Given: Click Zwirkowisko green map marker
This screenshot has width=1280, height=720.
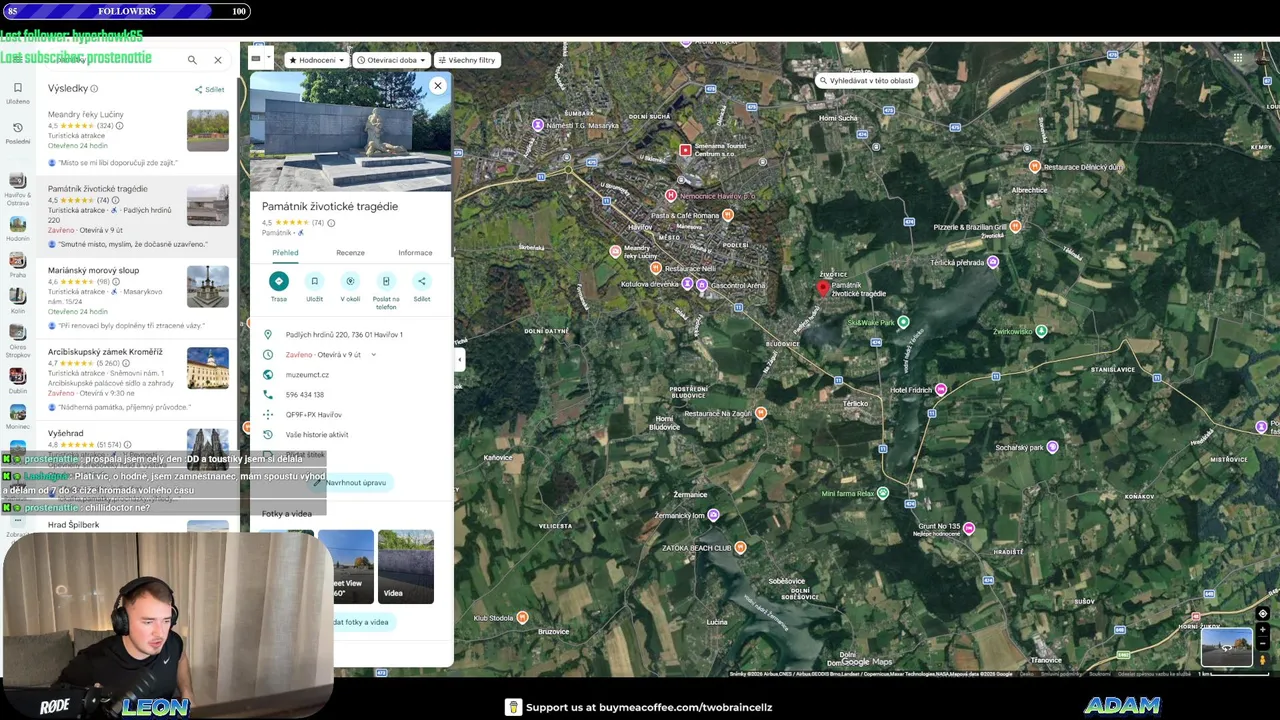Looking at the screenshot, I should click(x=1041, y=331).
